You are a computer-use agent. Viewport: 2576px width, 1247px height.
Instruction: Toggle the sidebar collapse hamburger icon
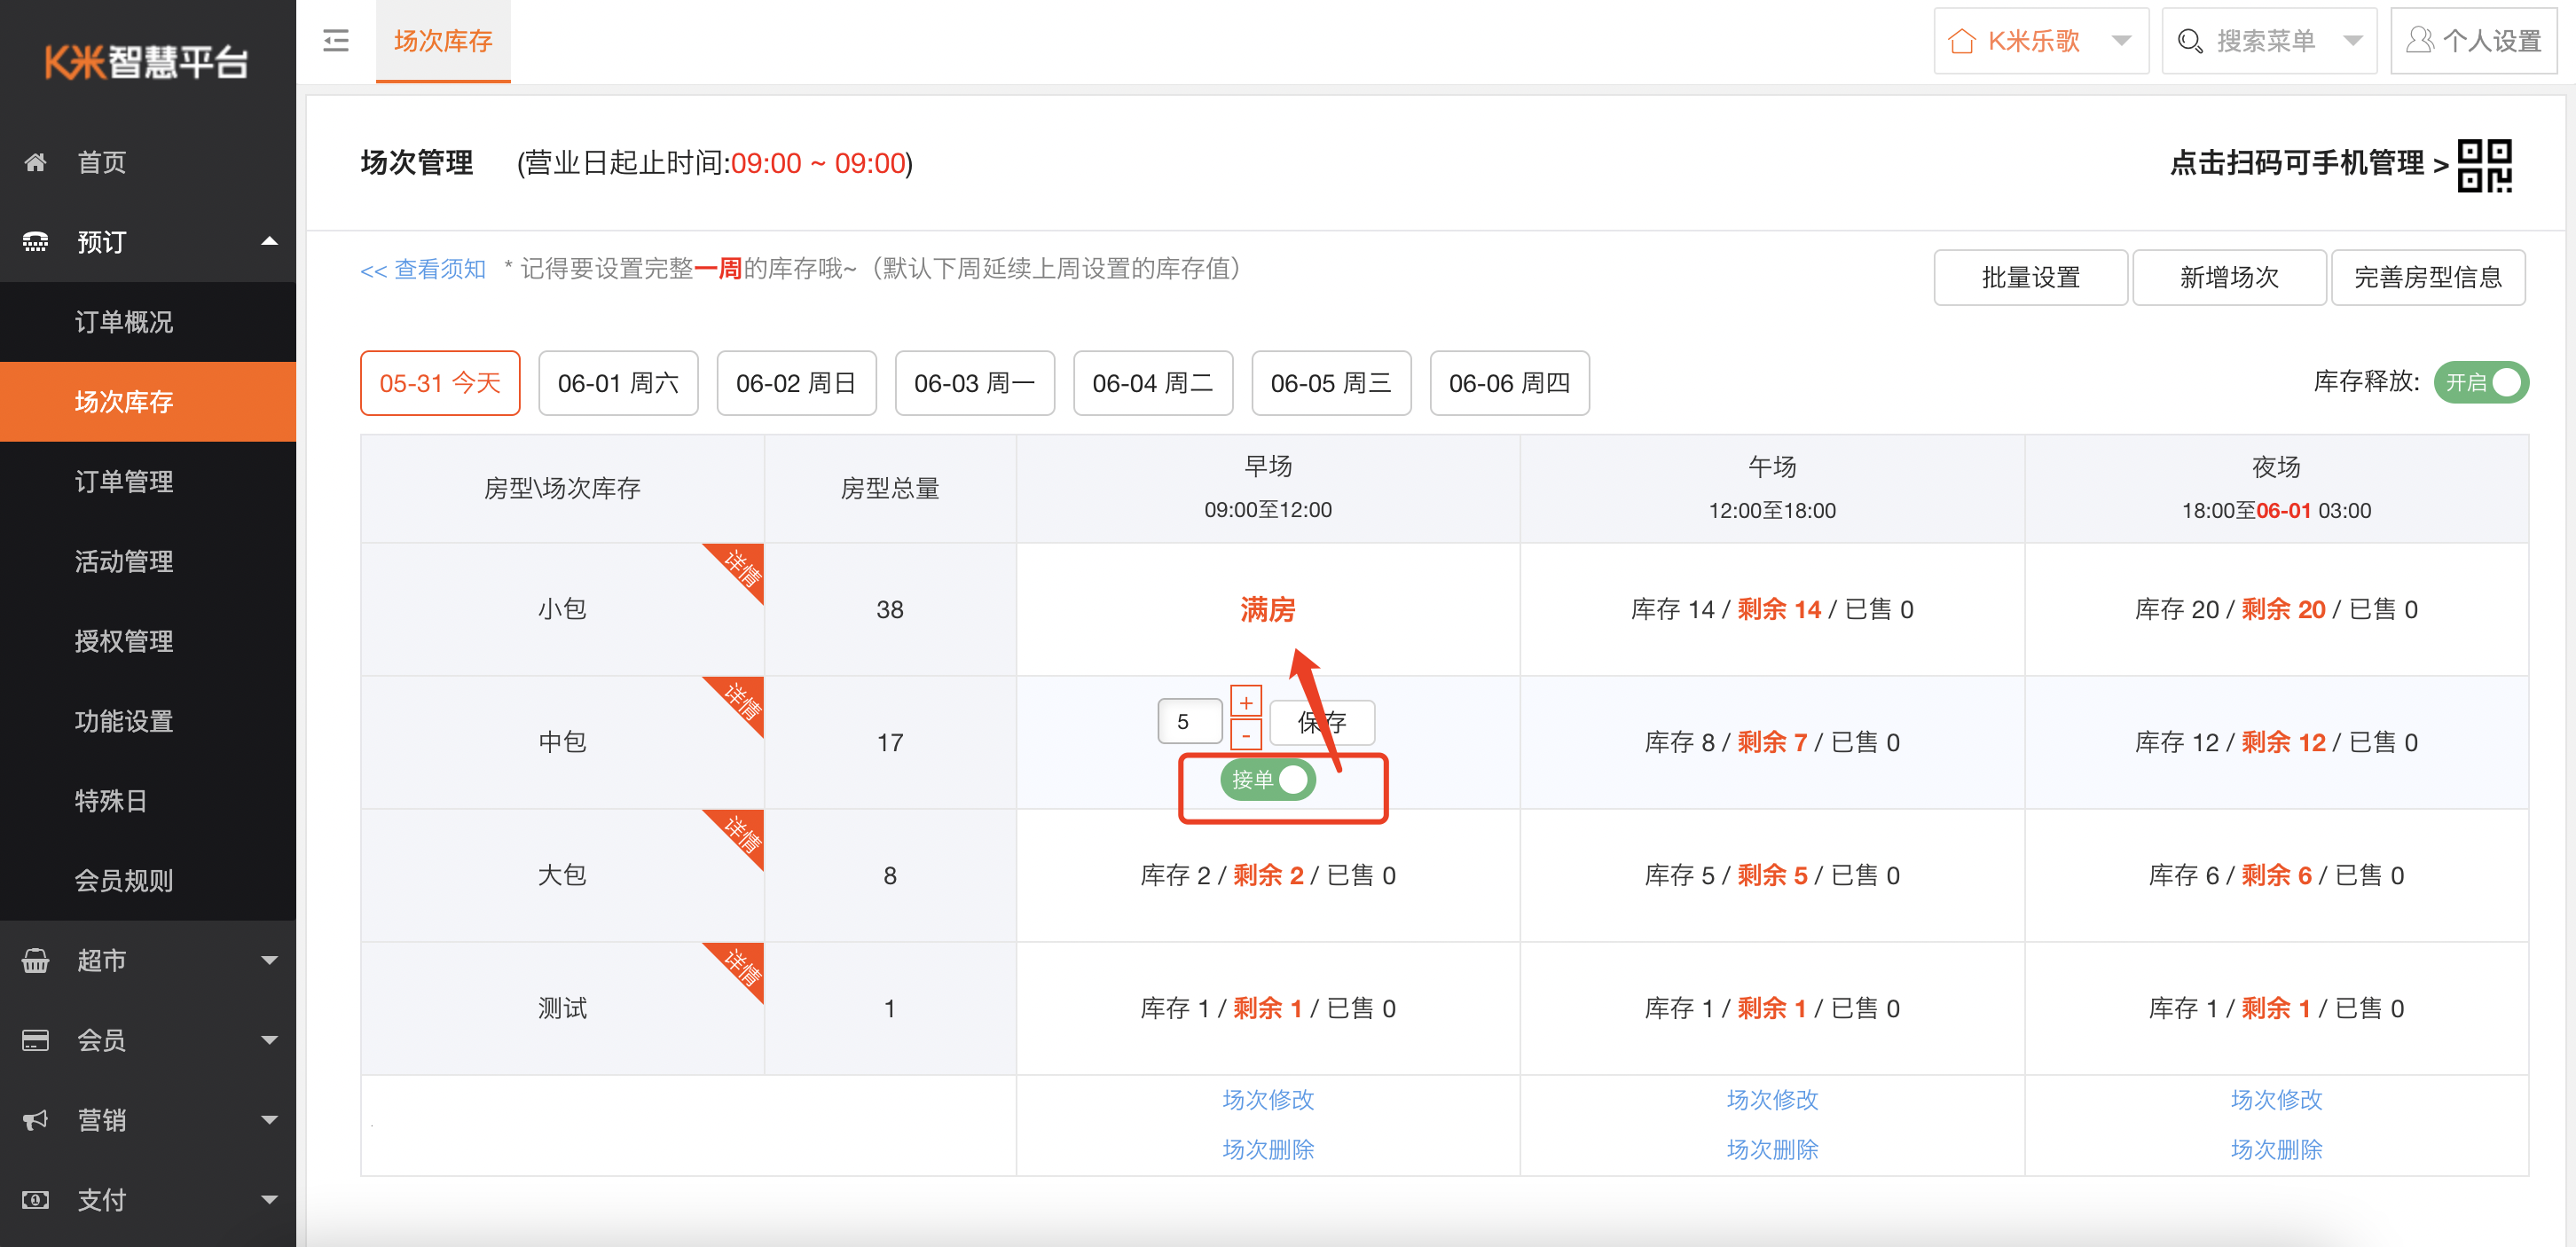pyautogui.click(x=336, y=40)
